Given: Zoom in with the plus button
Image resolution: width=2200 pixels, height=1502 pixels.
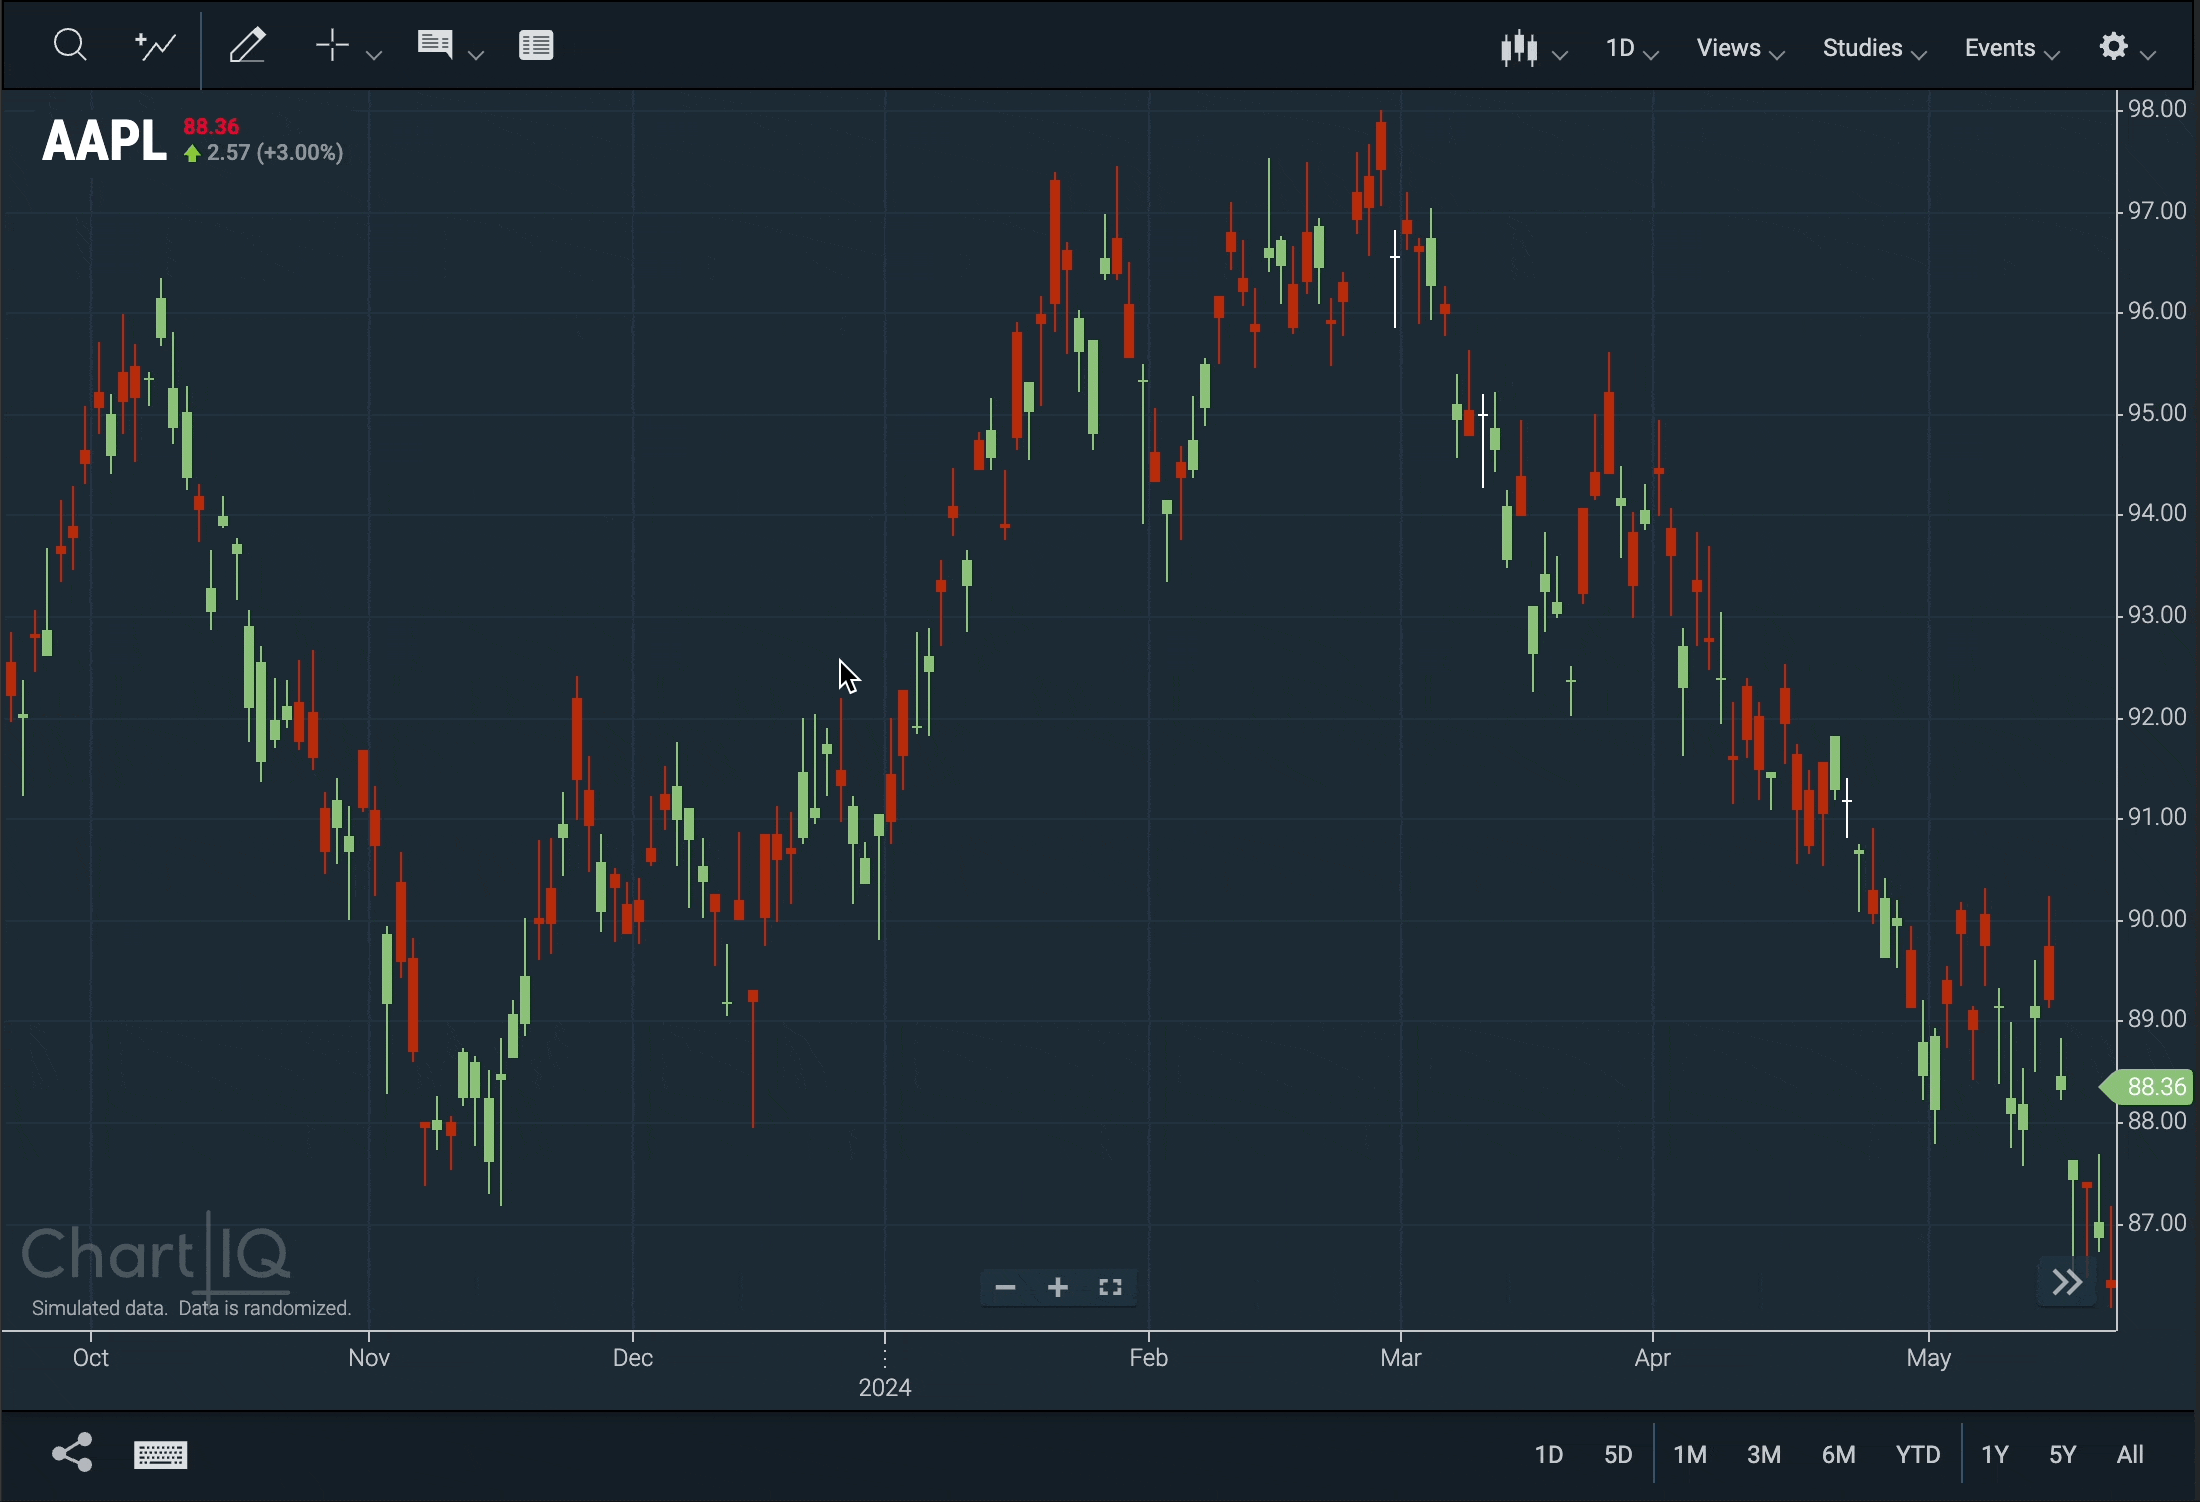Looking at the screenshot, I should click(x=1058, y=1288).
